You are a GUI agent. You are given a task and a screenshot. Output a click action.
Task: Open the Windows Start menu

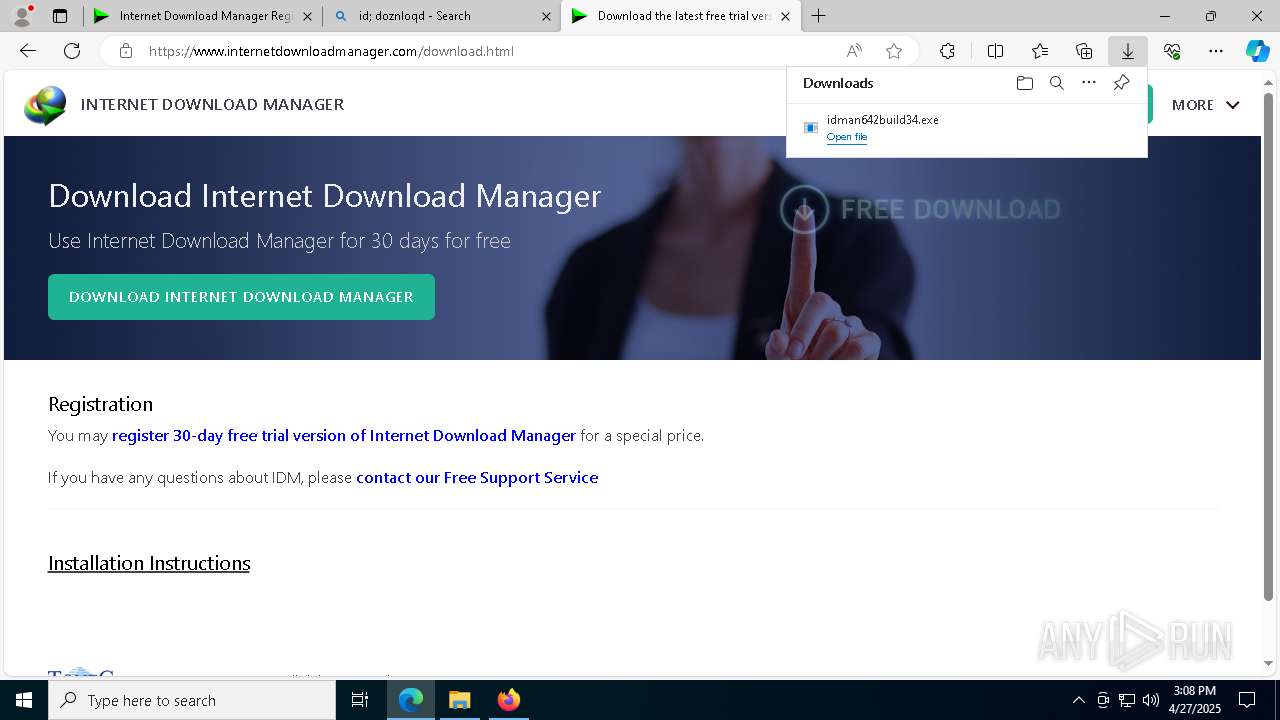coord(24,700)
